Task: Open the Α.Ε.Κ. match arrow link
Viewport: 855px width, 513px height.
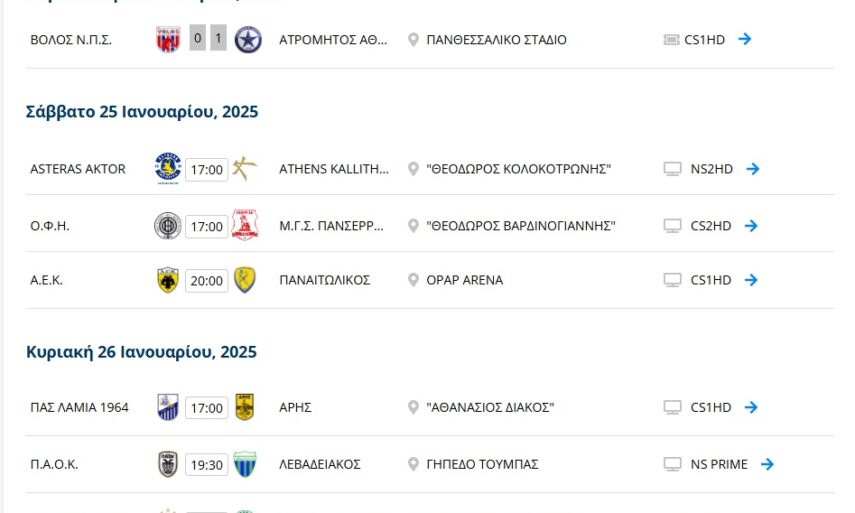Action: (x=751, y=280)
